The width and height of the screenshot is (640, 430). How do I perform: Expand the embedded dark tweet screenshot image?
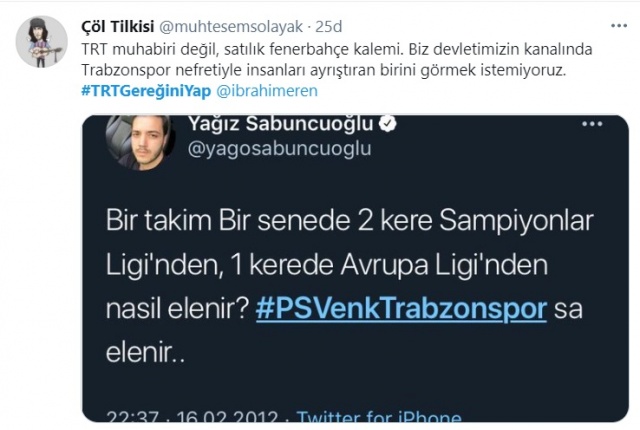(355, 268)
